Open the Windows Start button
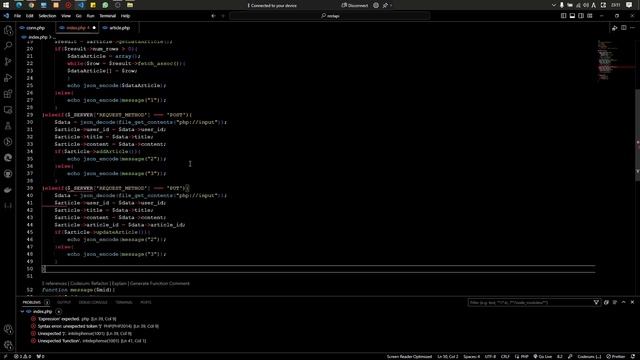The width and height of the screenshot is (640, 360). click(6, 5)
